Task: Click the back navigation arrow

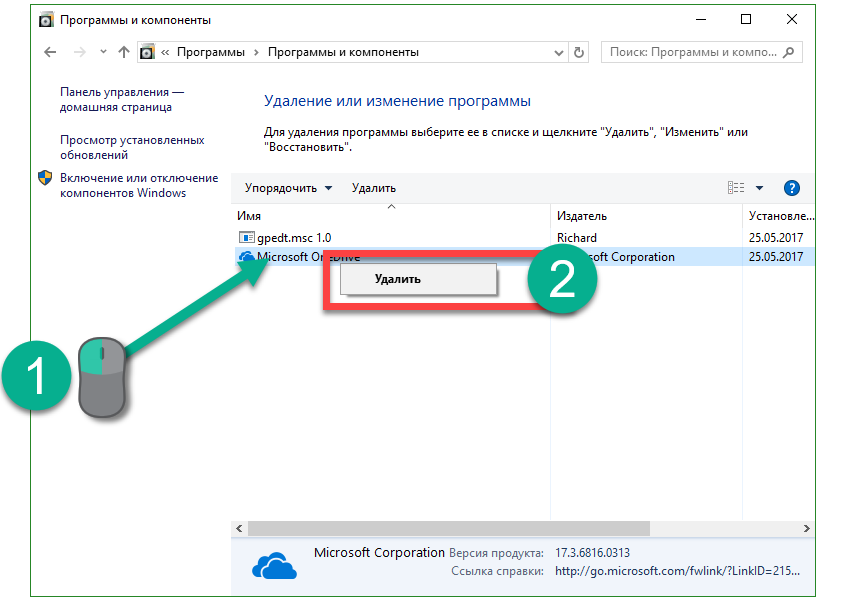Action: click(50, 52)
